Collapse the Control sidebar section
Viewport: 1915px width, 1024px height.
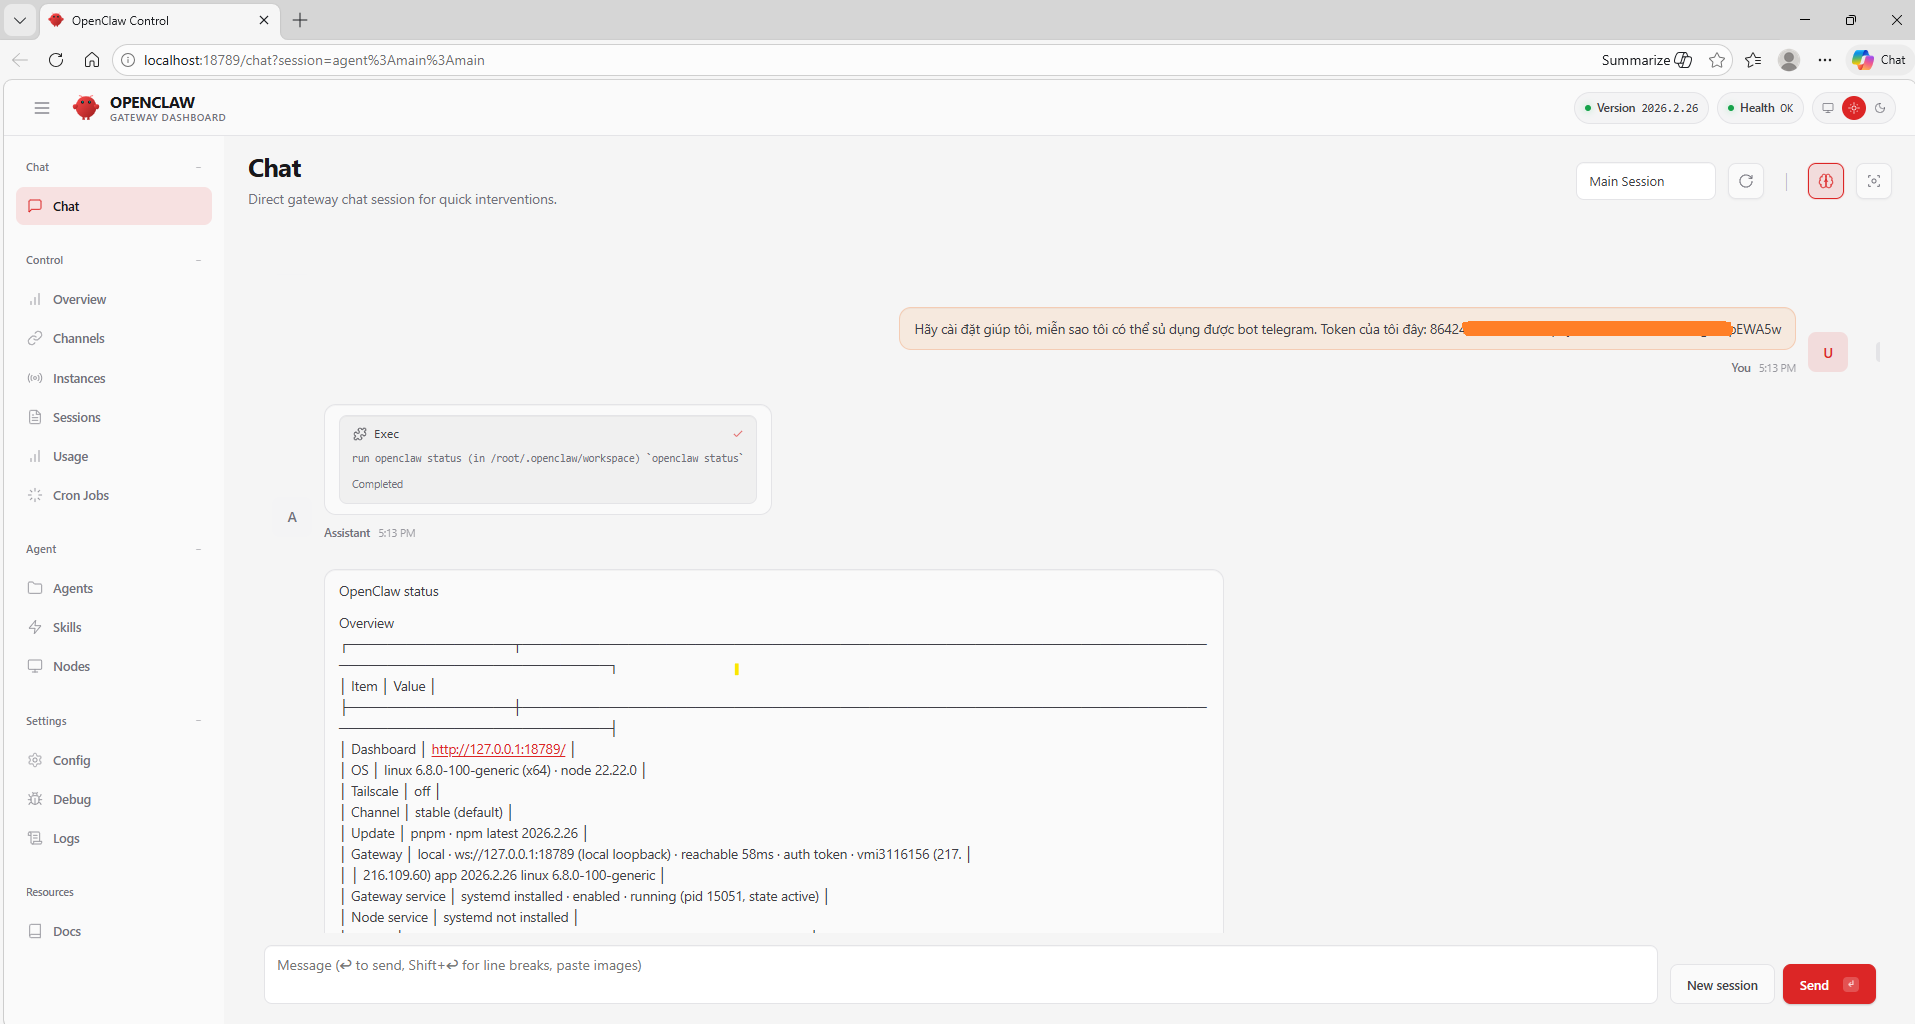pyautogui.click(x=198, y=260)
